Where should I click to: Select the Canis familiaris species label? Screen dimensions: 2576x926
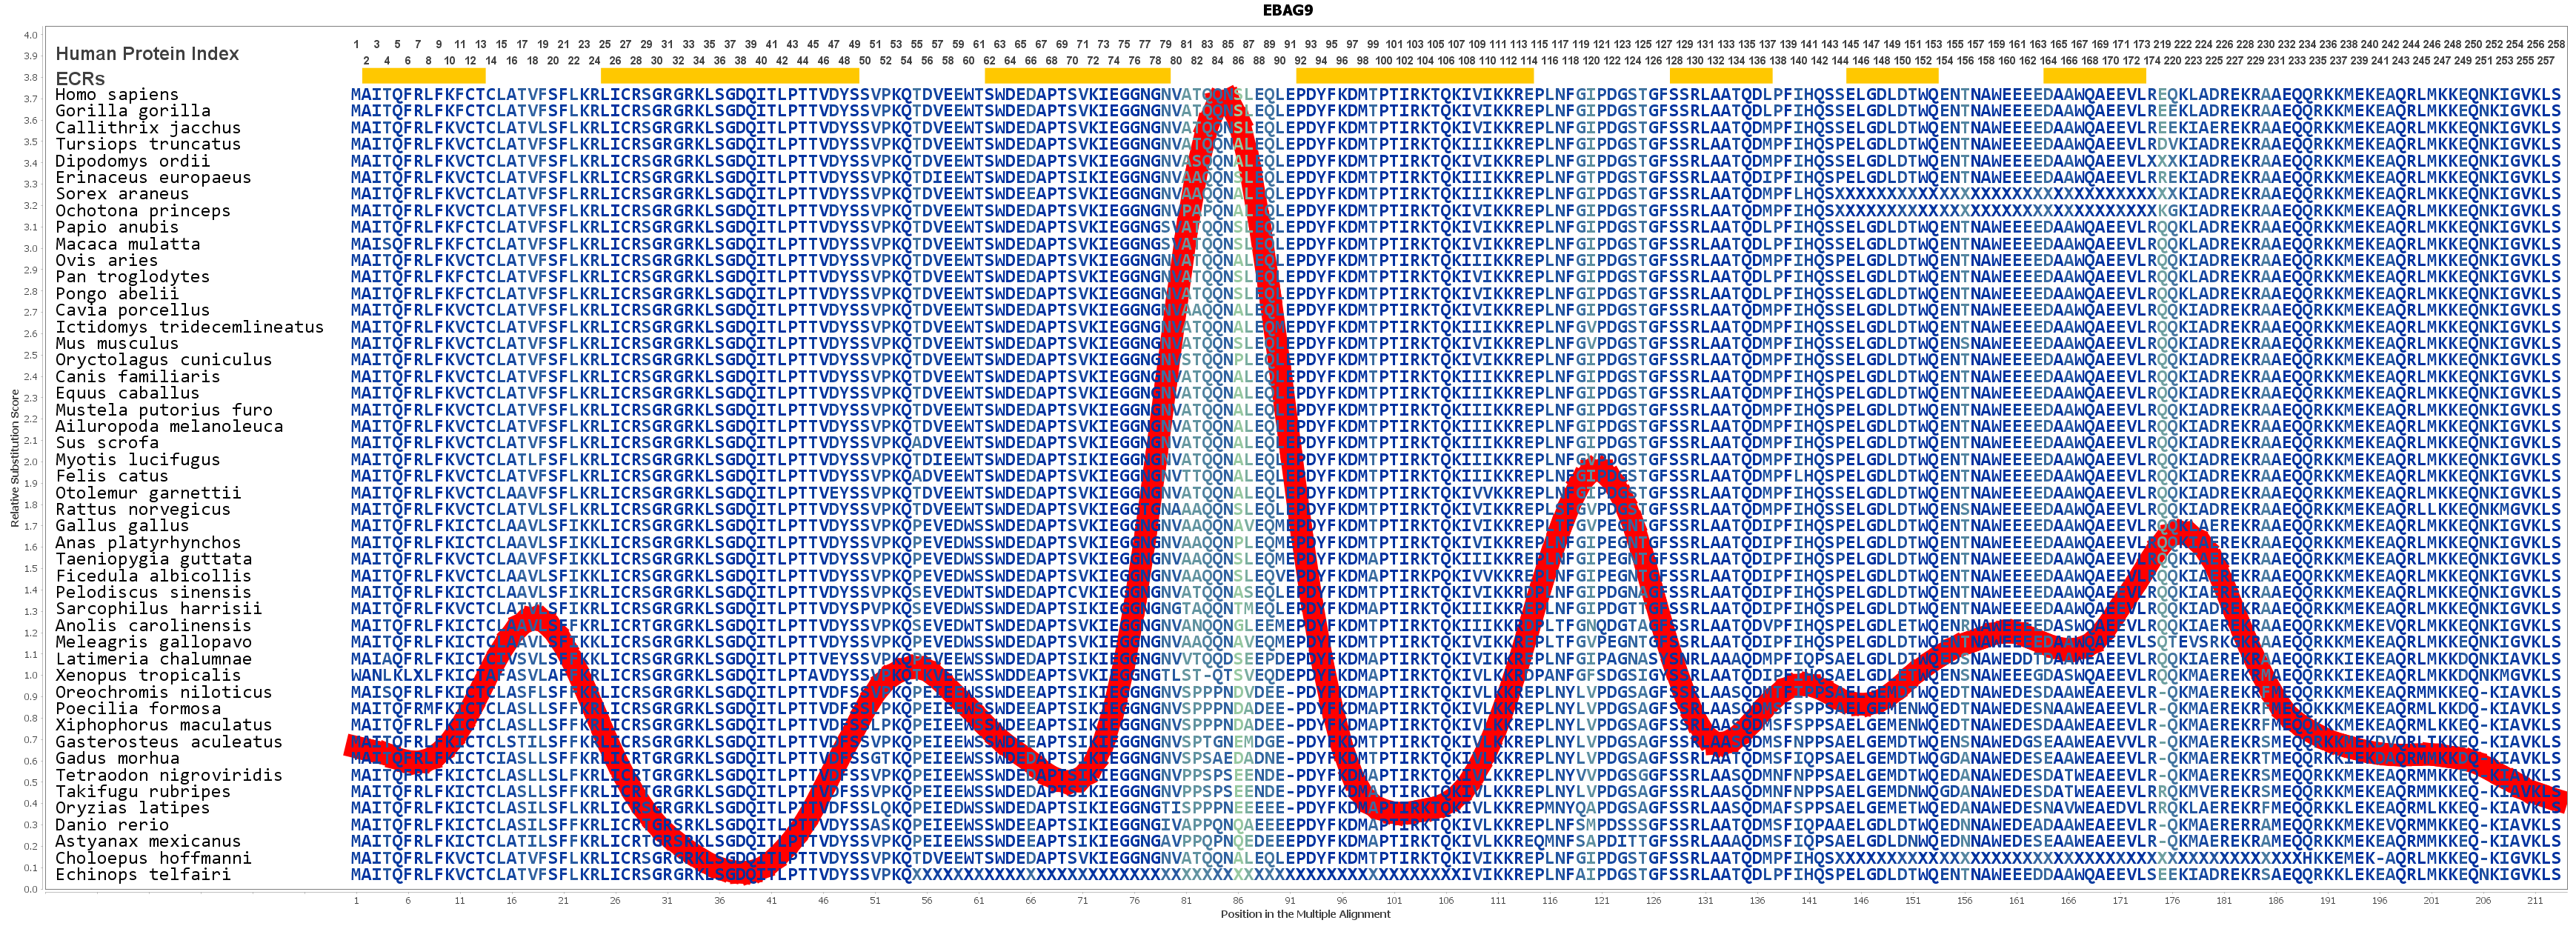point(138,377)
